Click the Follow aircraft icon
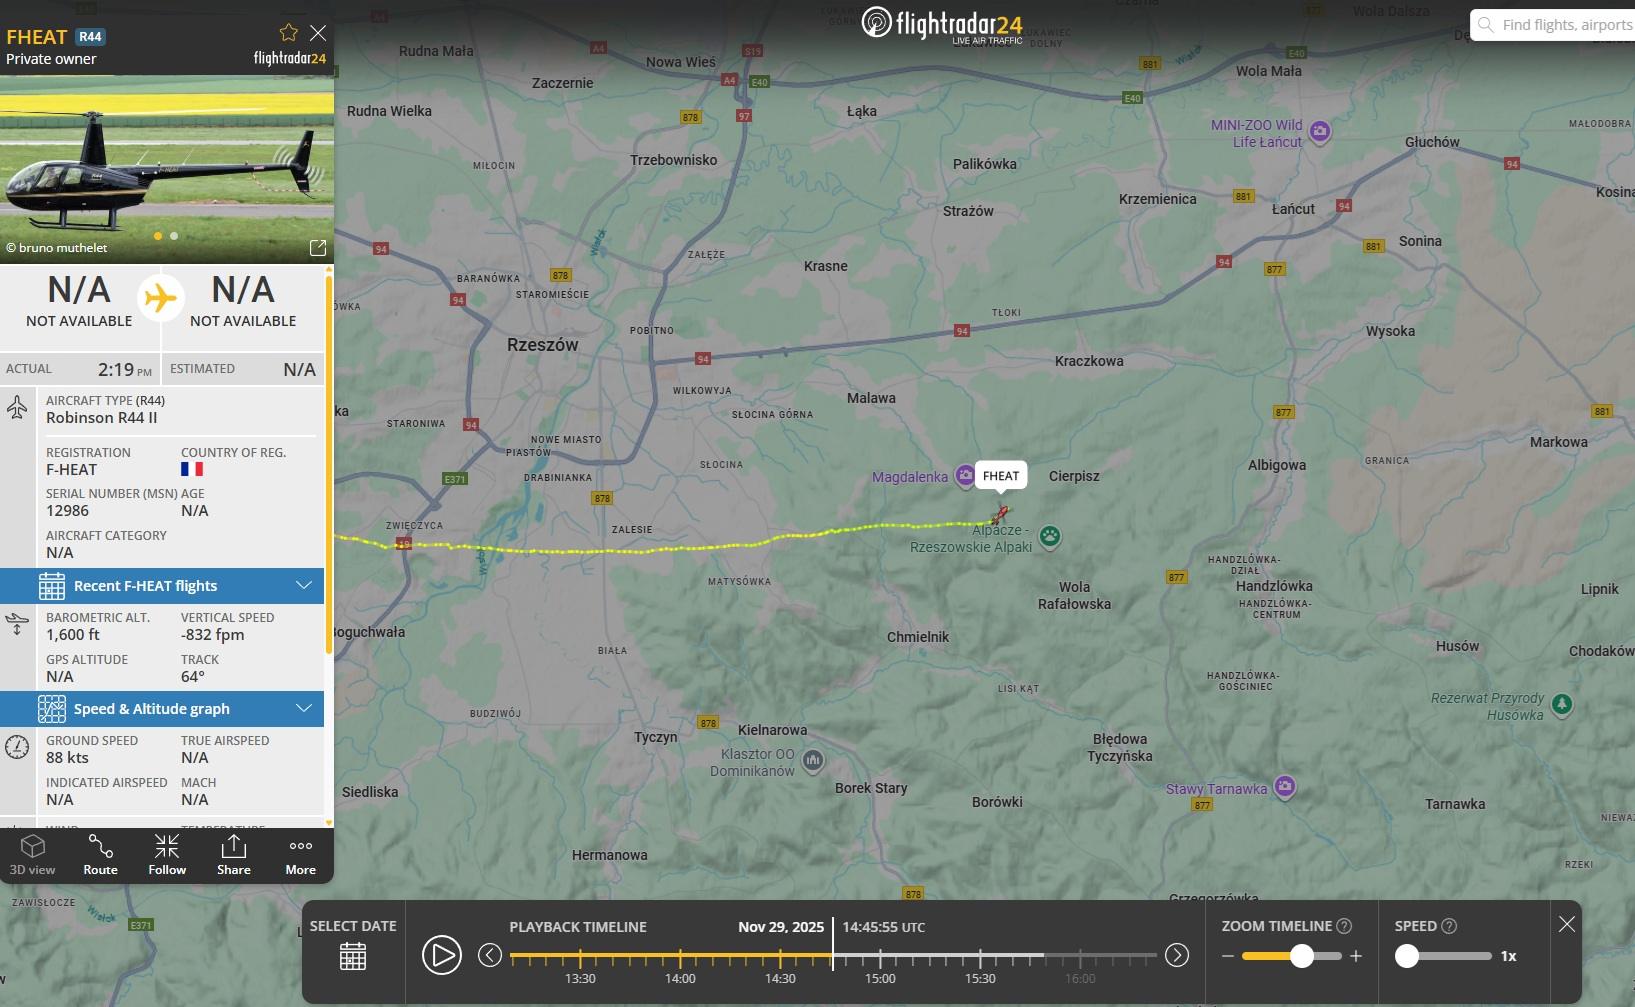The image size is (1635, 1007). click(167, 855)
